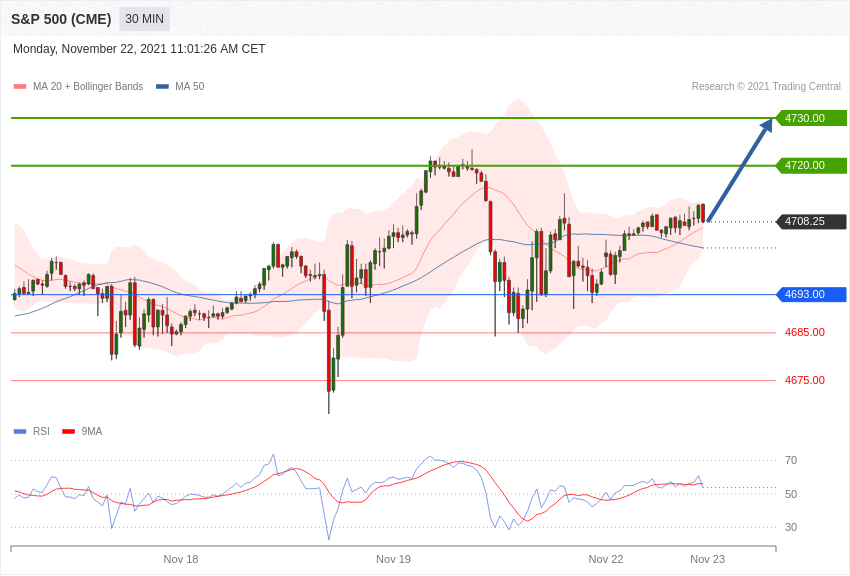Image resolution: width=850 pixels, height=576 pixels.
Task: Click the 4685.00 support level label
Action: click(804, 332)
